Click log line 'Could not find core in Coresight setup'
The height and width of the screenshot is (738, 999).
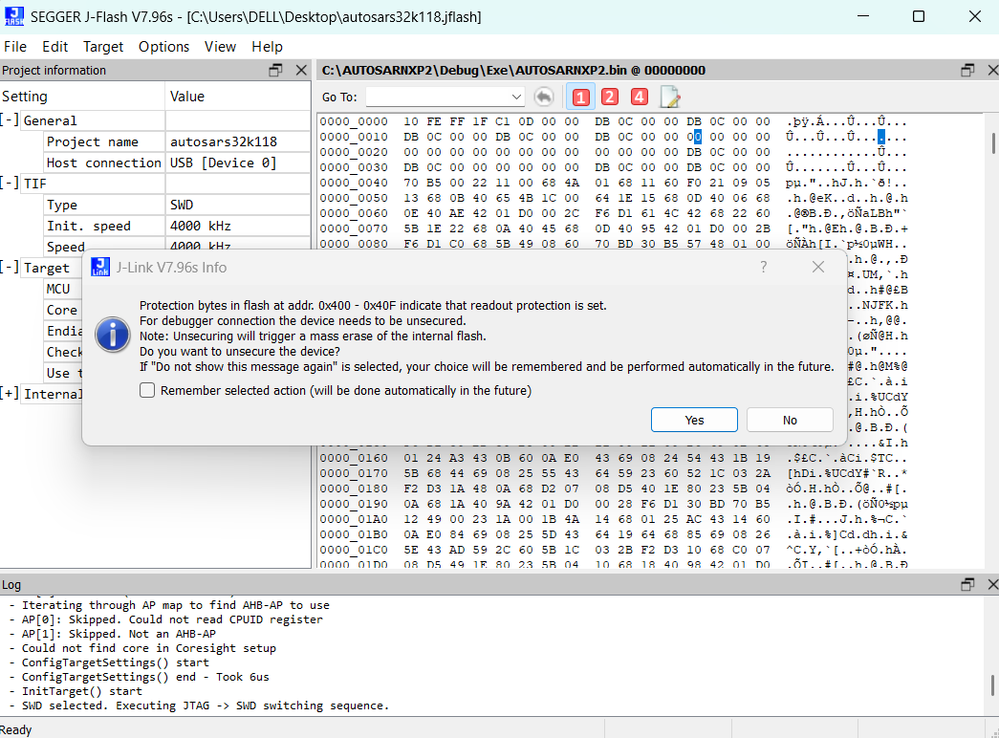click(148, 648)
